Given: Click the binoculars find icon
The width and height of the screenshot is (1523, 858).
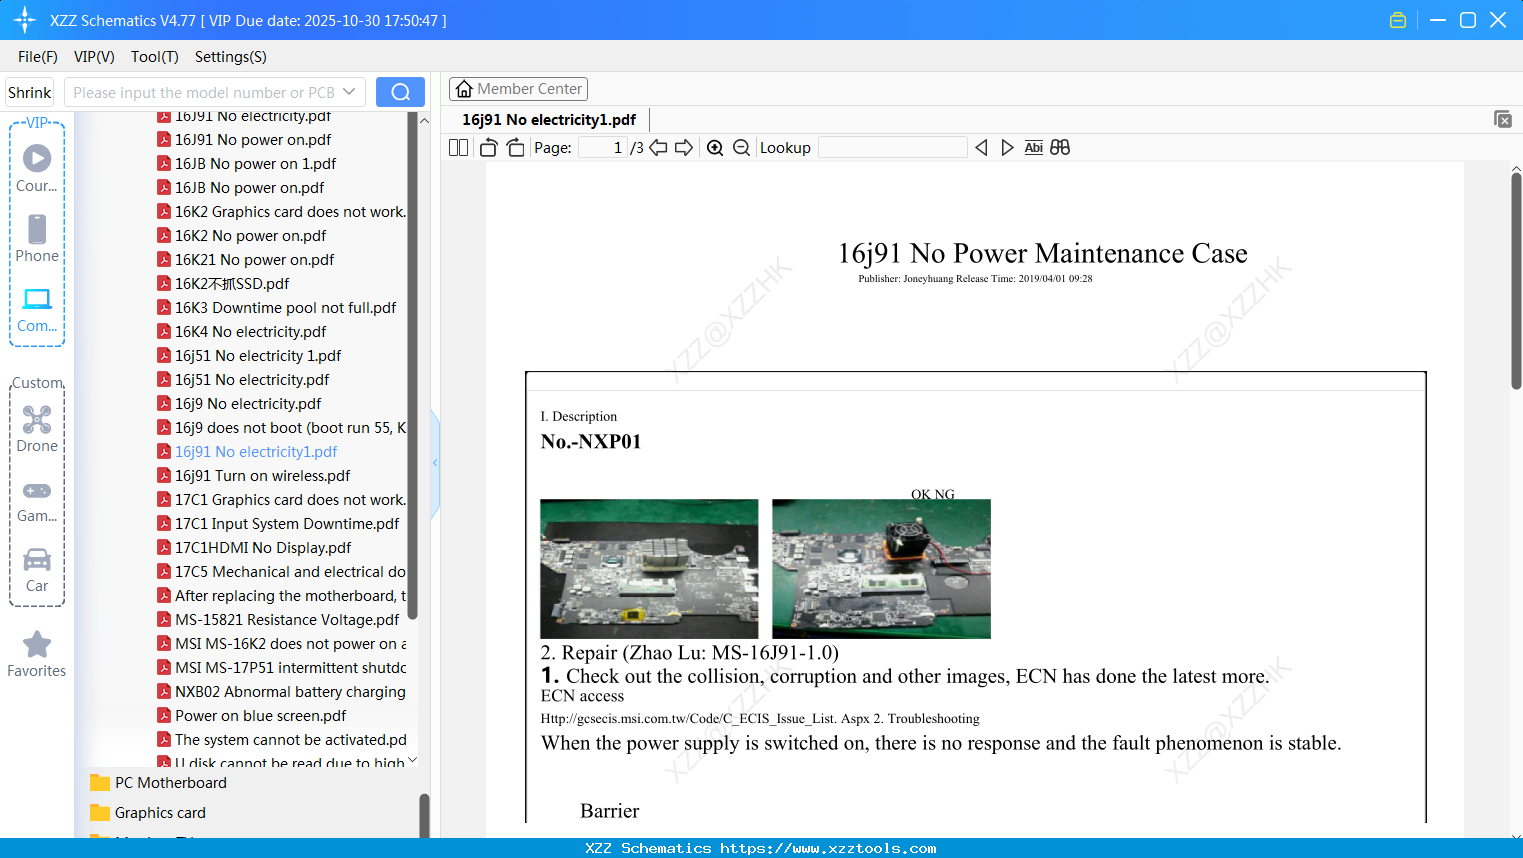Looking at the screenshot, I should (1060, 148).
